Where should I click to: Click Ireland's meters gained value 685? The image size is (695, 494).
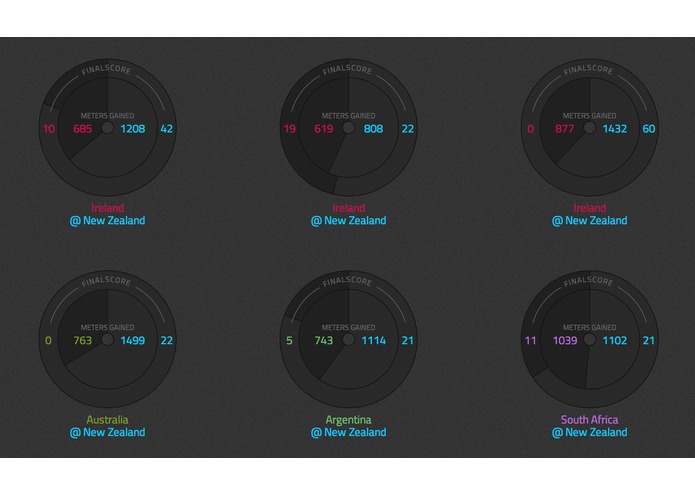pyautogui.click(x=82, y=129)
